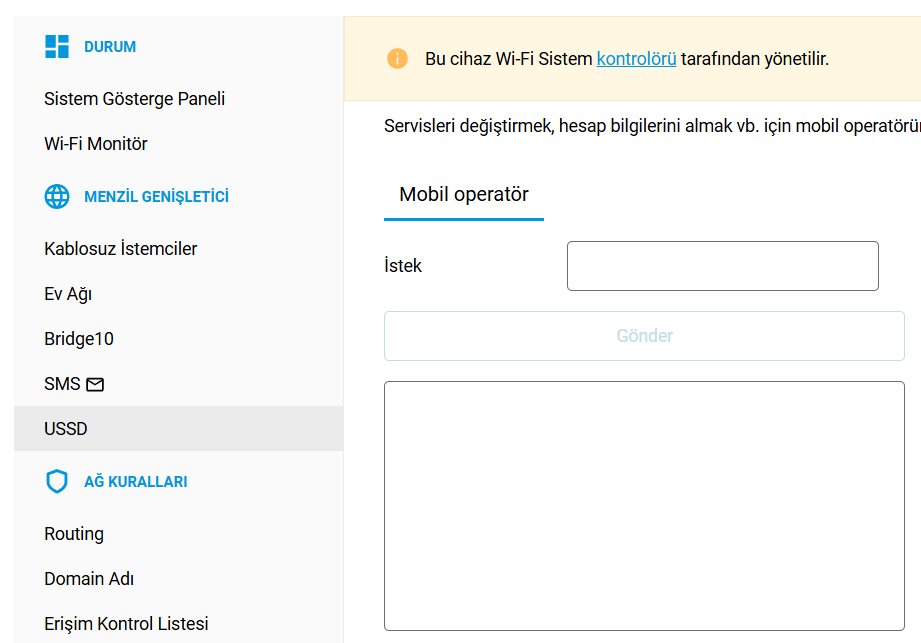Open the Bridge10 page

[79, 339]
